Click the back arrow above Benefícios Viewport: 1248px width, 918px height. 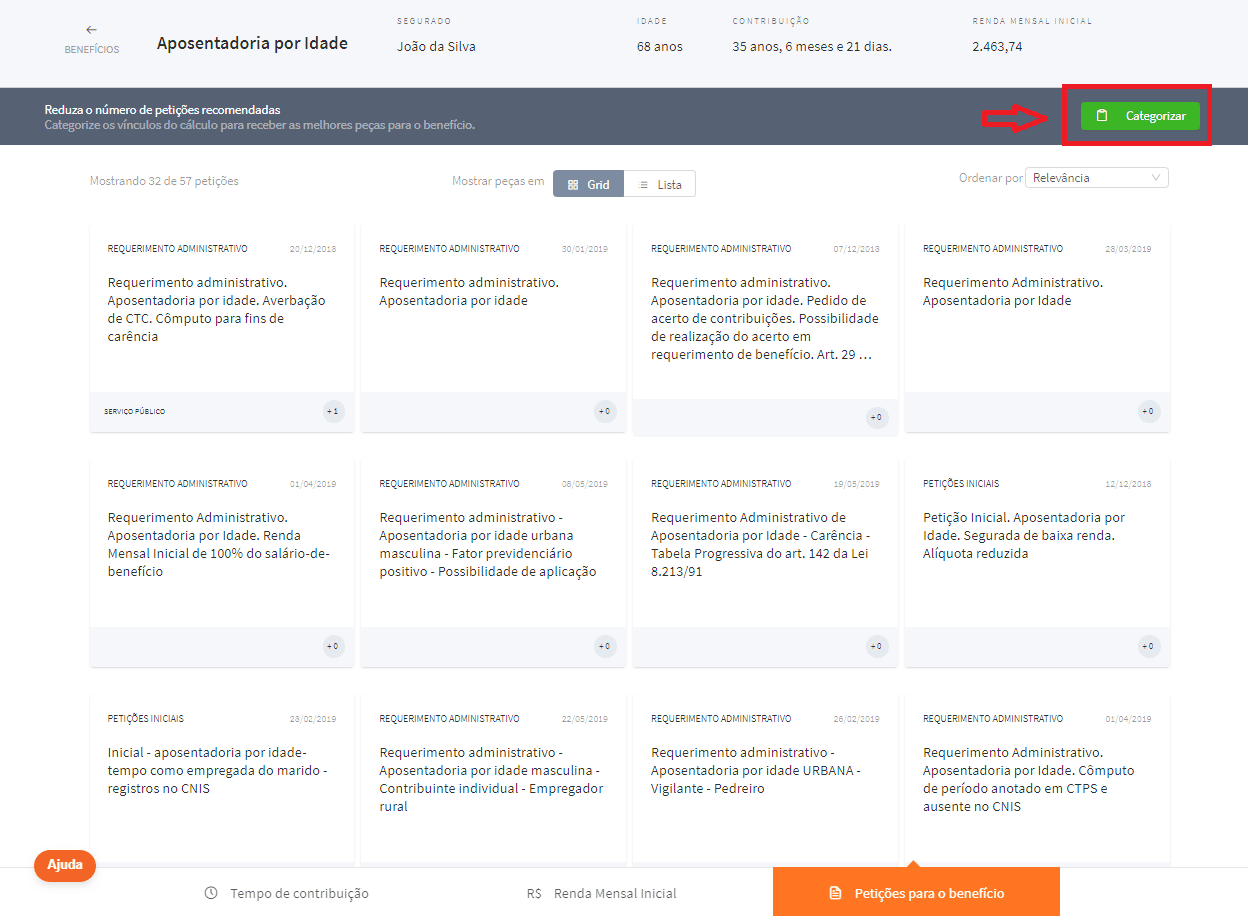[91, 30]
